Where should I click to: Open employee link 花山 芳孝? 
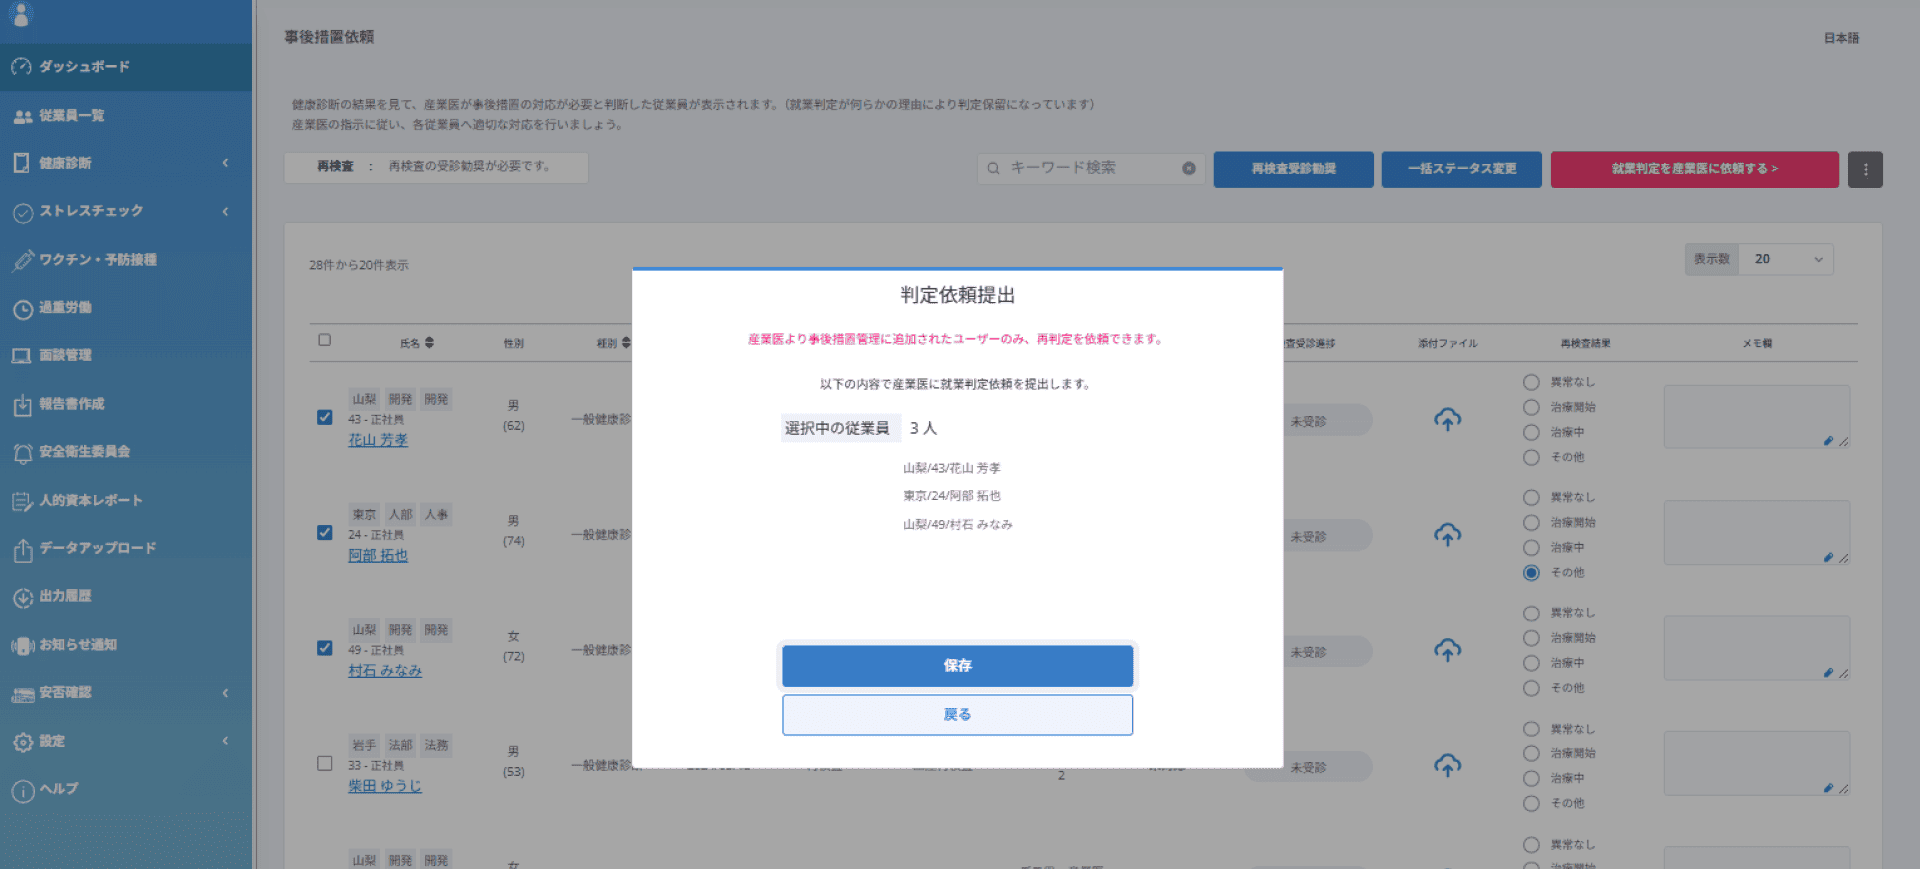[378, 440]
